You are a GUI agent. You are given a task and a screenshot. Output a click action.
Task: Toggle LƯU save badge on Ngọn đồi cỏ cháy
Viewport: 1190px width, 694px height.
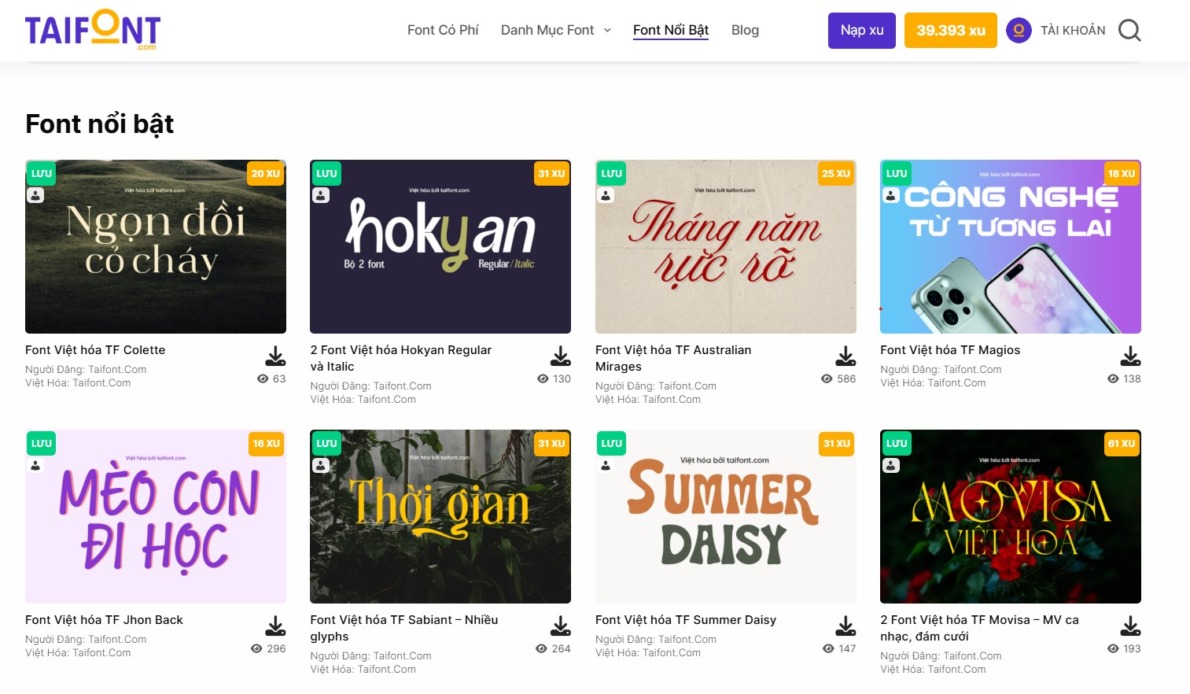[x=41, y=174]
